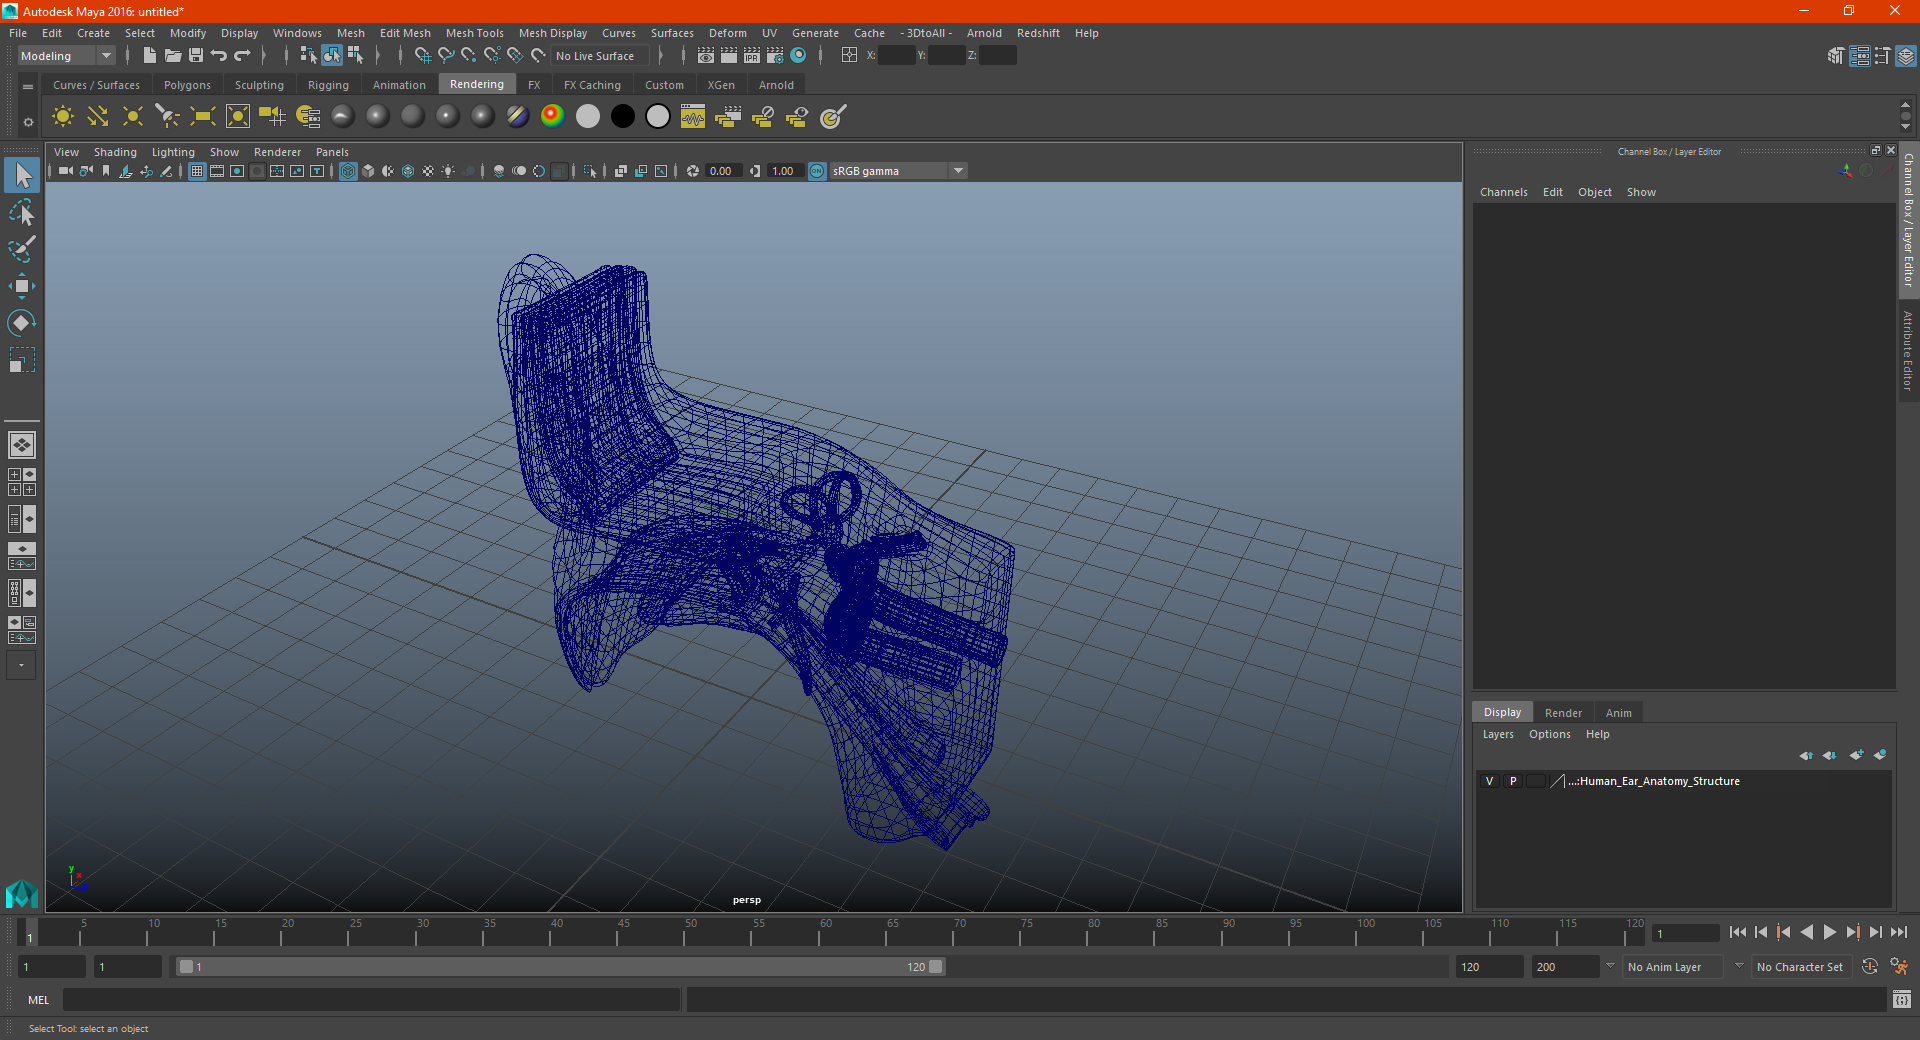
Task: Open Render Settings clapperboard icon in status line
Action: coord(775,56)
